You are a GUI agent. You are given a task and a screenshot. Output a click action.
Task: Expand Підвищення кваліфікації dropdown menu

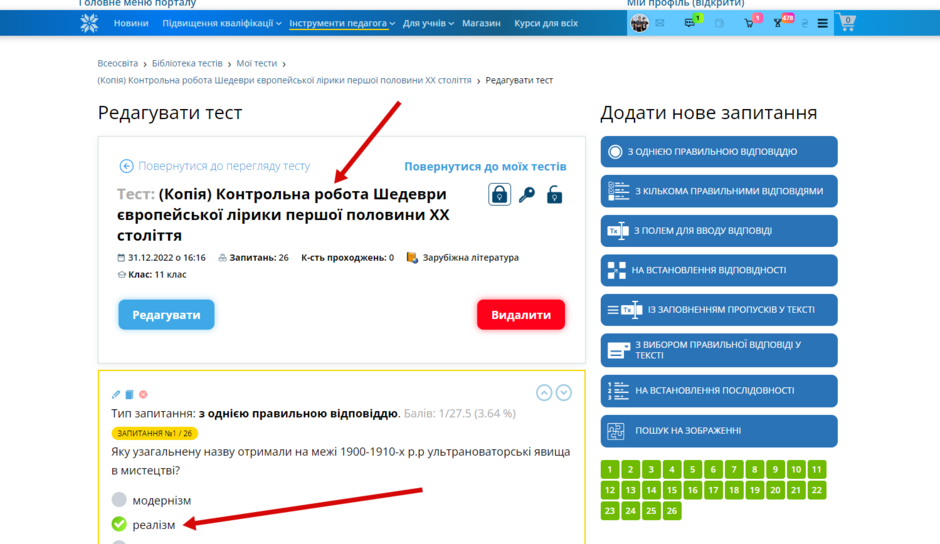[x=221, y=23]
